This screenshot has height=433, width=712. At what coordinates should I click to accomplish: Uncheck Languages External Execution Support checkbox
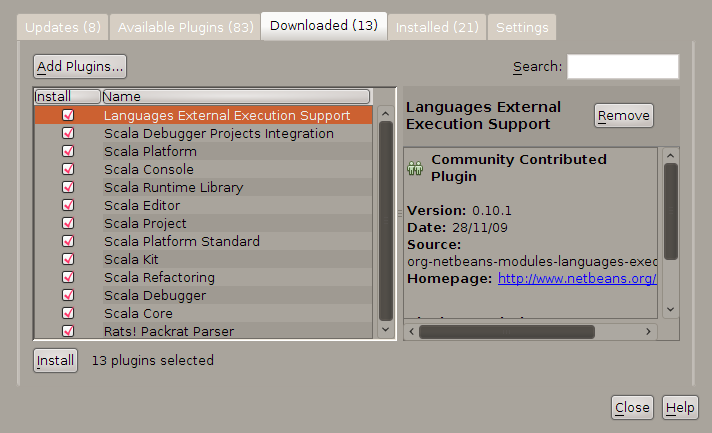point(68,115)
